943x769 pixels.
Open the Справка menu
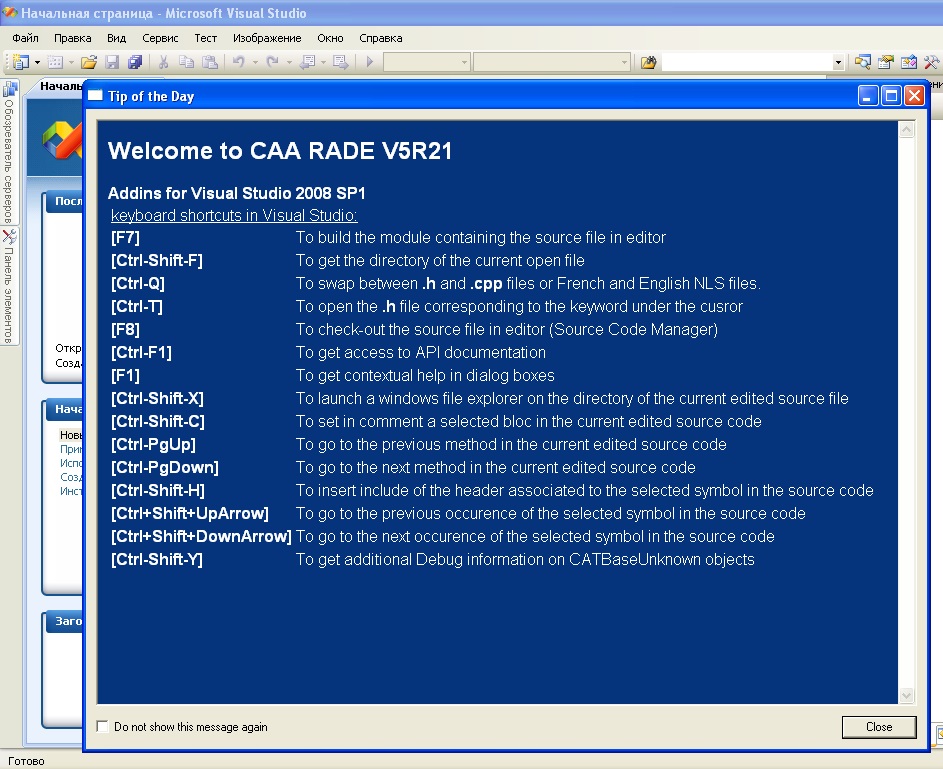380,38
